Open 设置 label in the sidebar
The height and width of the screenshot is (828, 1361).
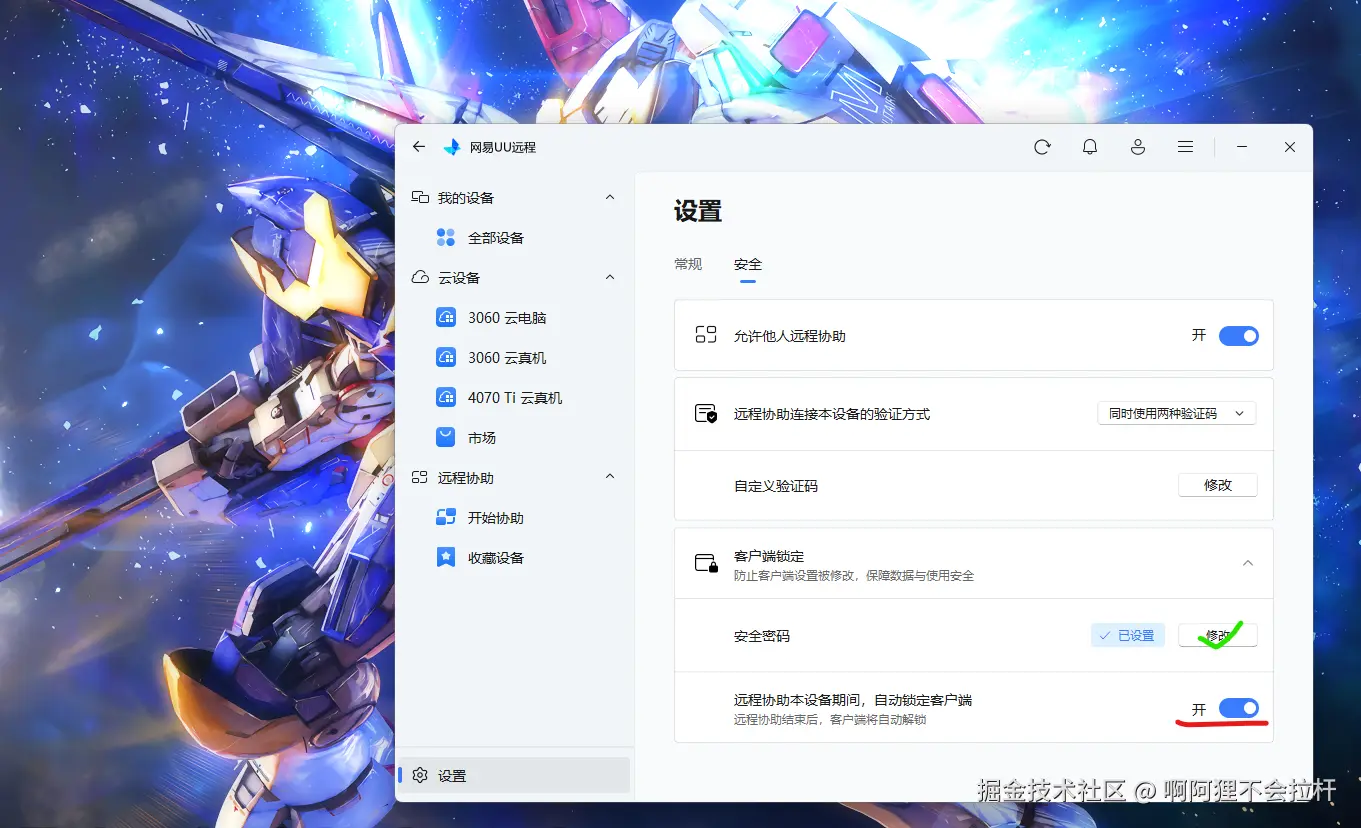(452, 776)
